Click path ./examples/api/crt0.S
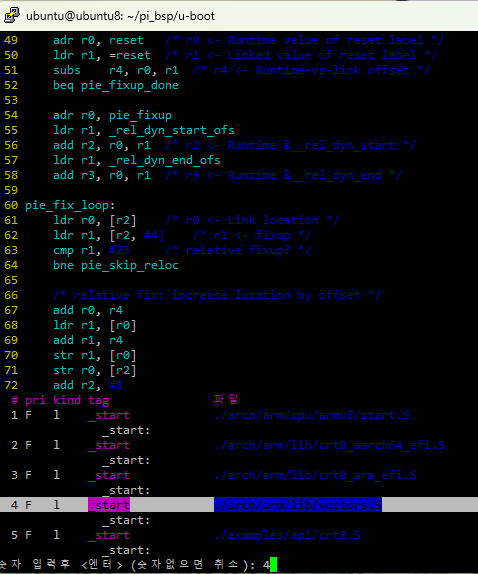This screenshot has height=574, width=478. pos(287,536)
